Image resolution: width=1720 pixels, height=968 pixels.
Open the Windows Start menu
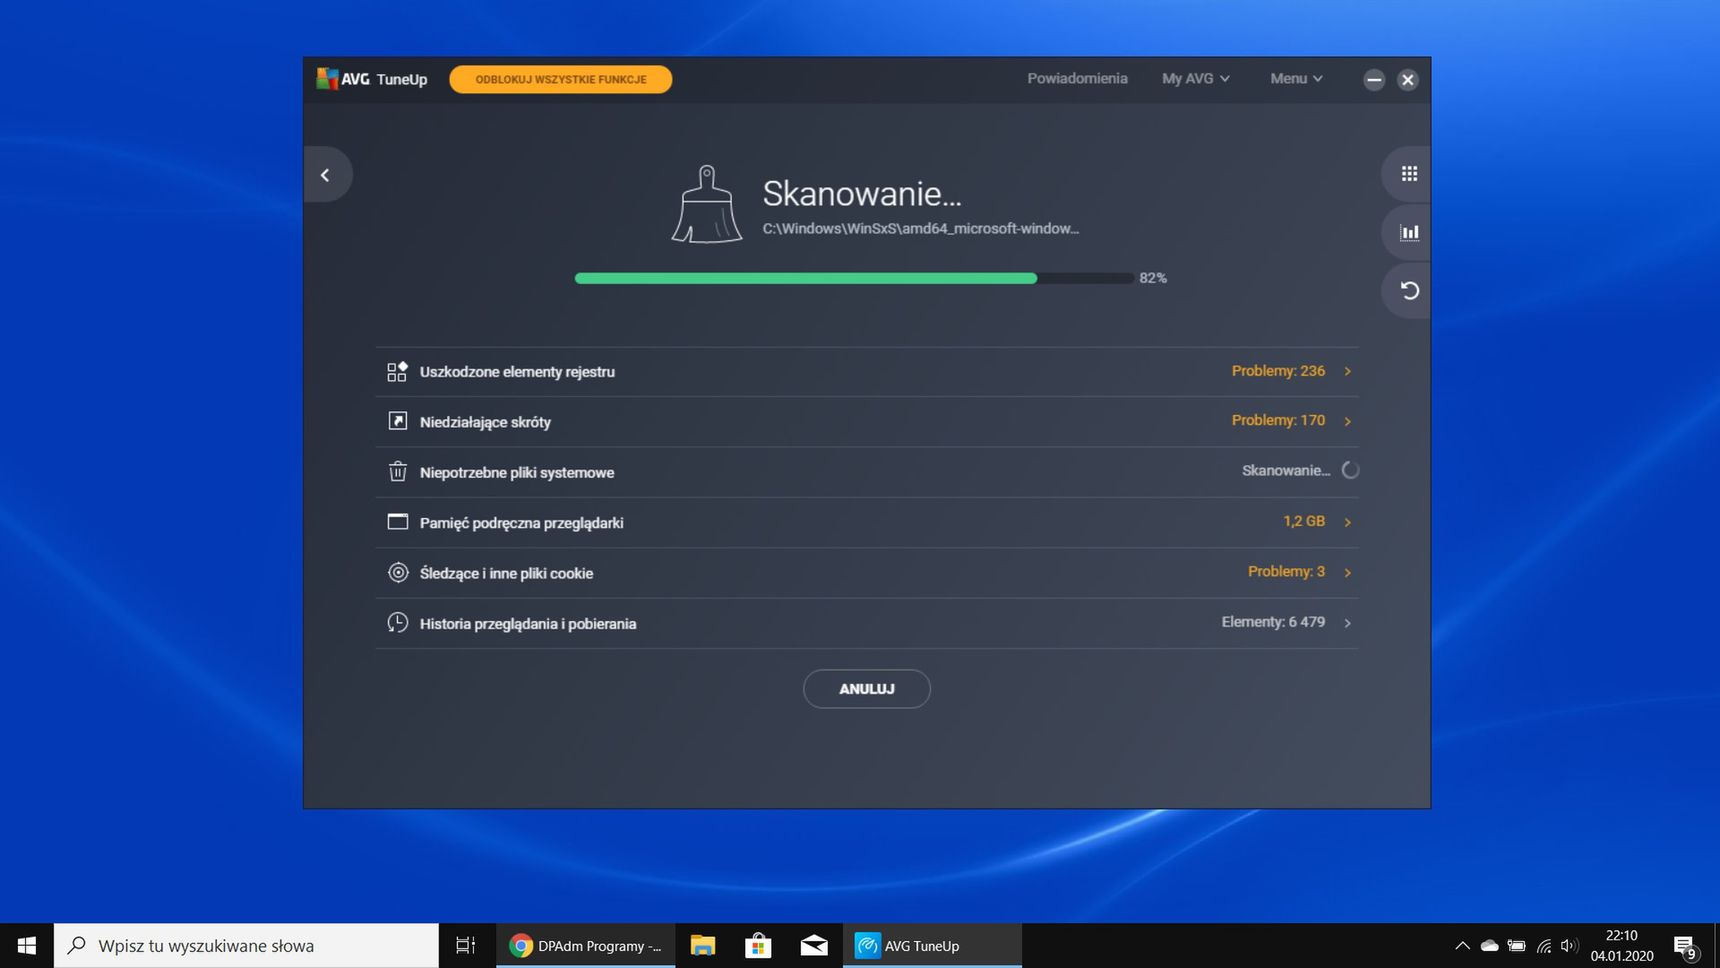point(27,945)
